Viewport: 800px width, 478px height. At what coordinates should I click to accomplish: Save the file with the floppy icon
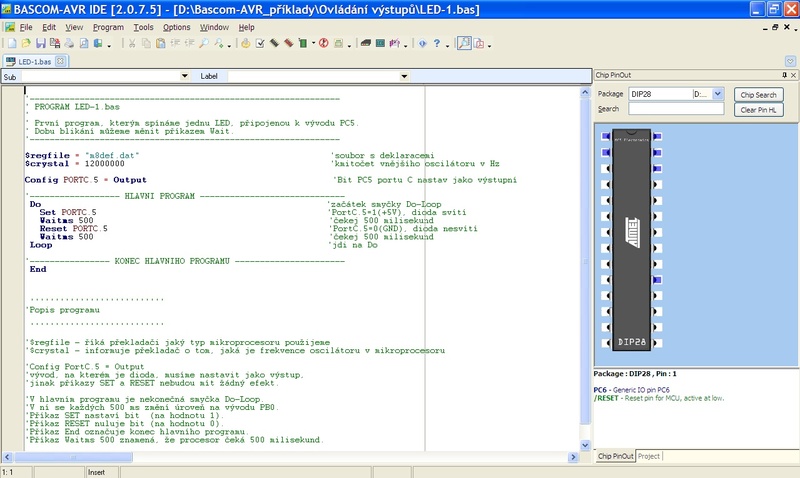tap(41, 43)
